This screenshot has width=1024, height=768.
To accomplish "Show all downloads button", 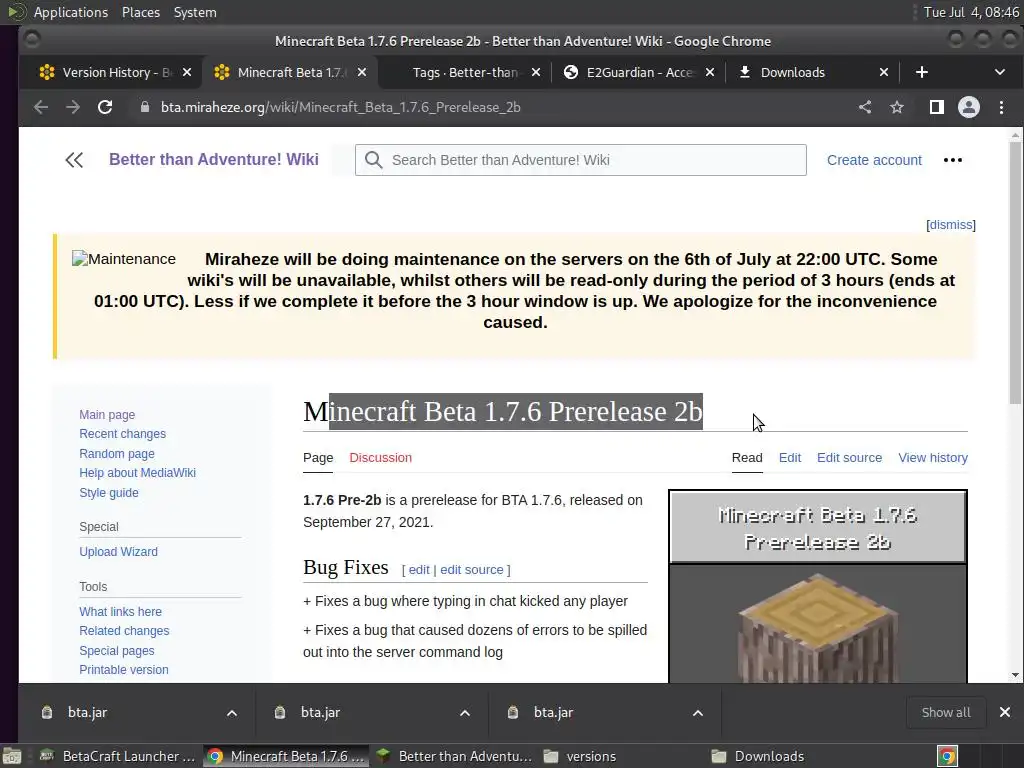I will point(946,712).
